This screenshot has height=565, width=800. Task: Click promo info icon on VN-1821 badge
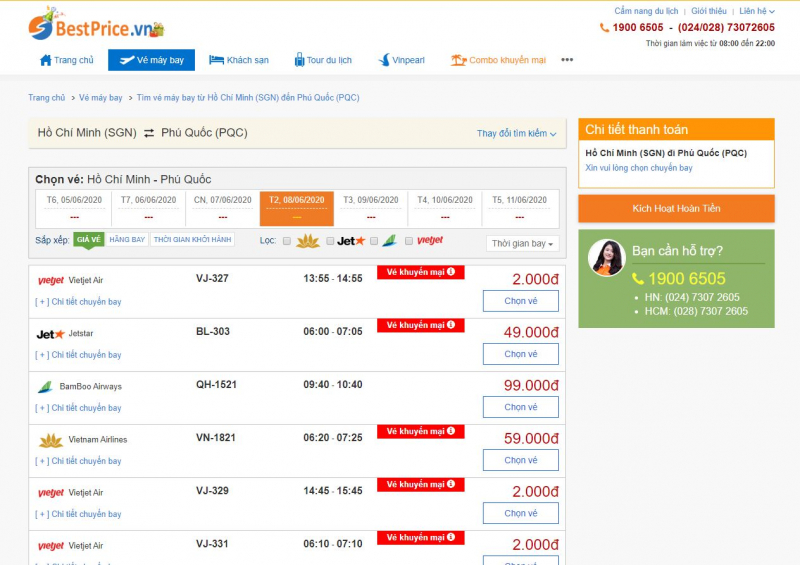[x=451, y=431]
